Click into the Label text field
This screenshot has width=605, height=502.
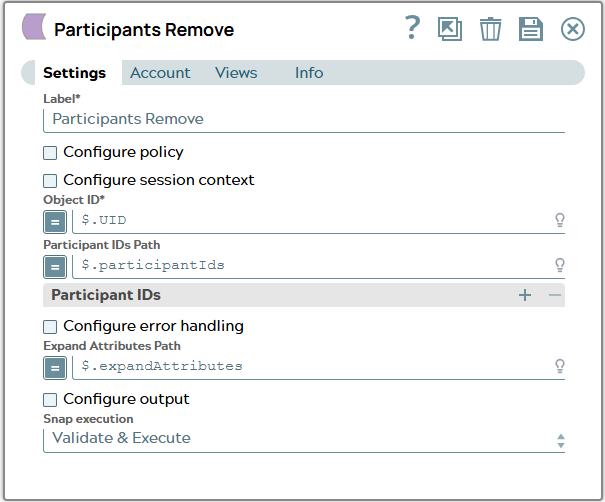304,120
